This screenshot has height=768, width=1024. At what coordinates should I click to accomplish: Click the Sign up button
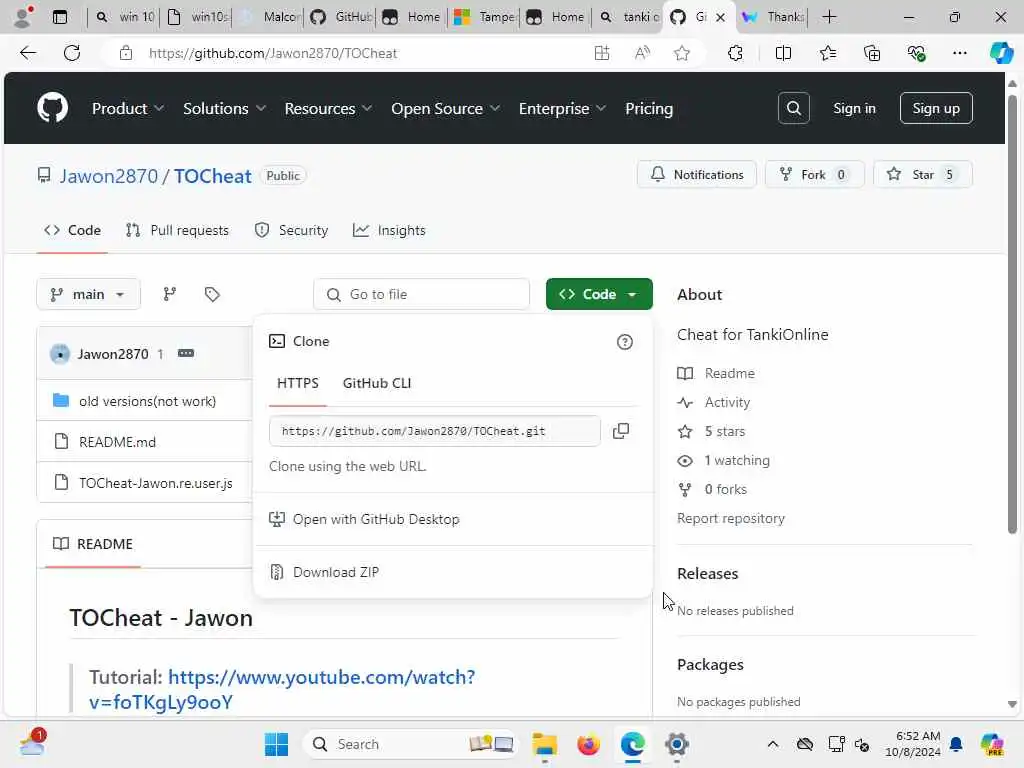(936, 108)
